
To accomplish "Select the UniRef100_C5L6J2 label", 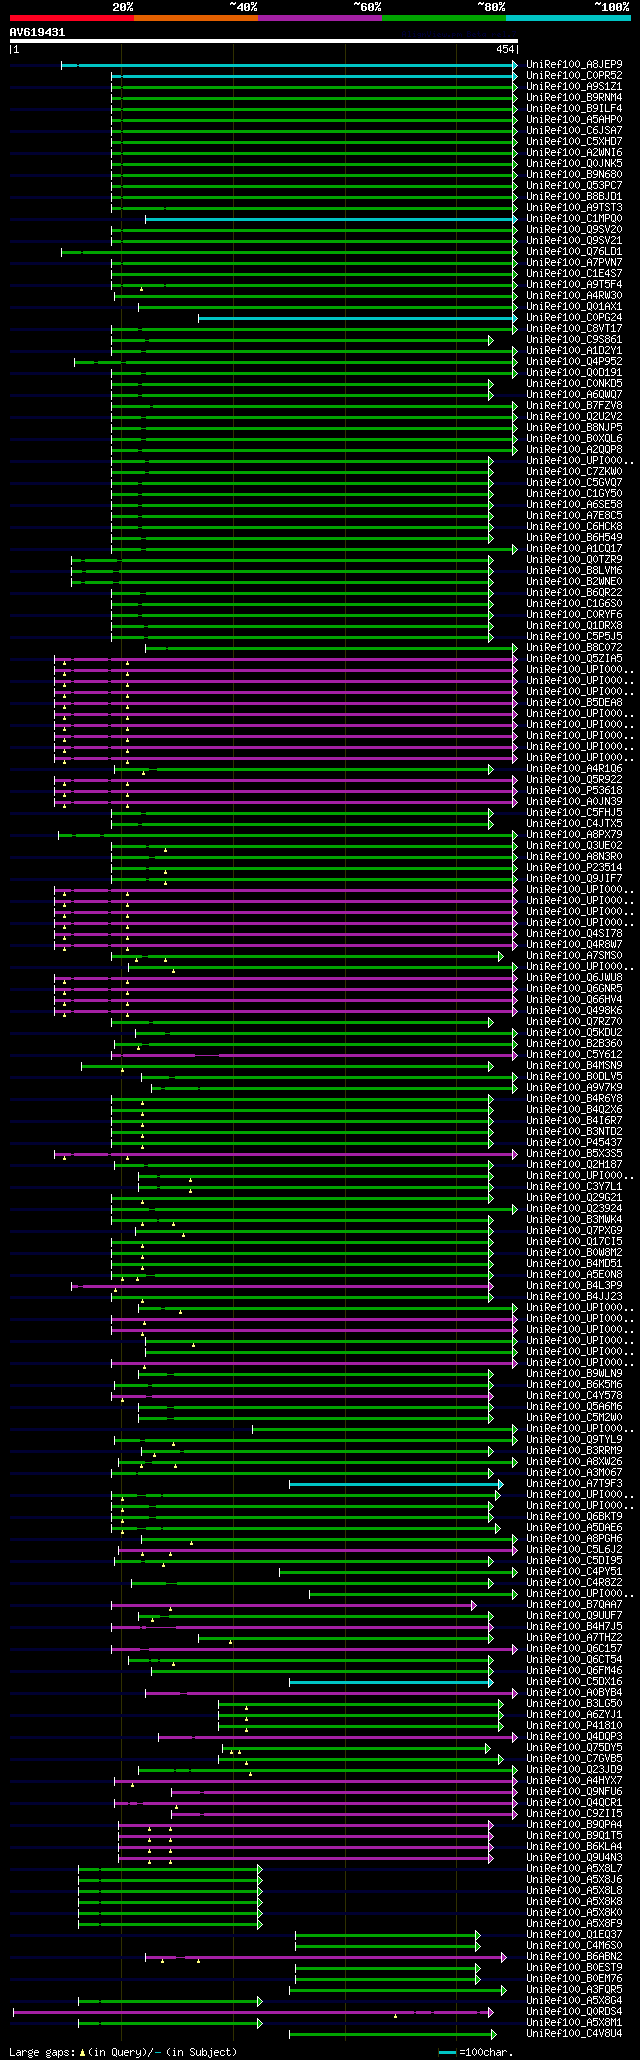I will (x=574, y=1550).
